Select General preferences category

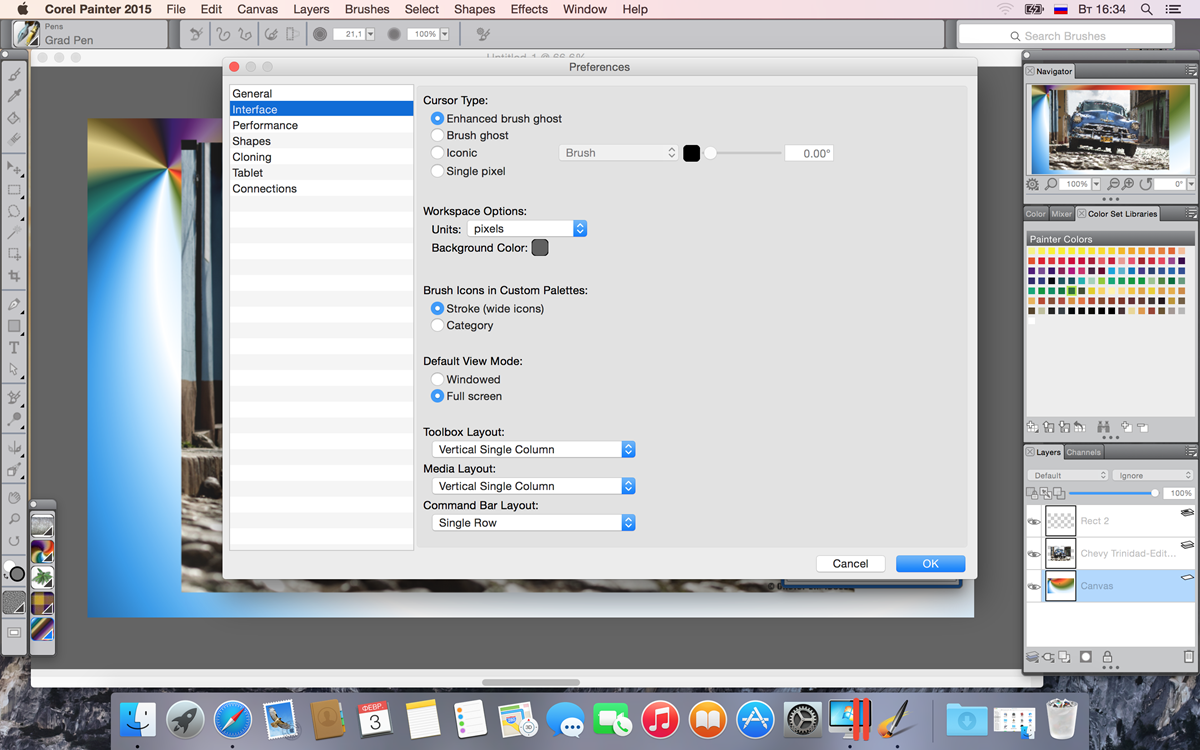click(321, 94)
